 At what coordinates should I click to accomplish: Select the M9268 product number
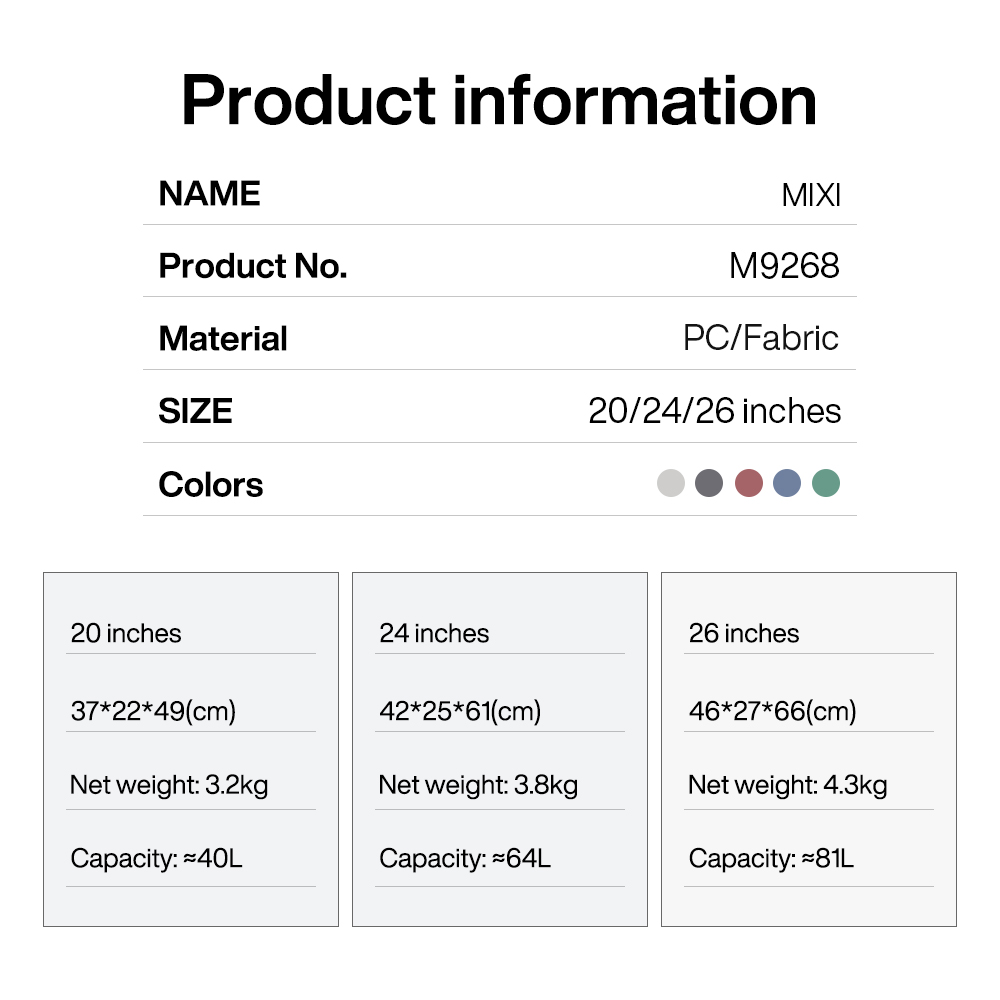pyautogui.click(x=784, y=266)
